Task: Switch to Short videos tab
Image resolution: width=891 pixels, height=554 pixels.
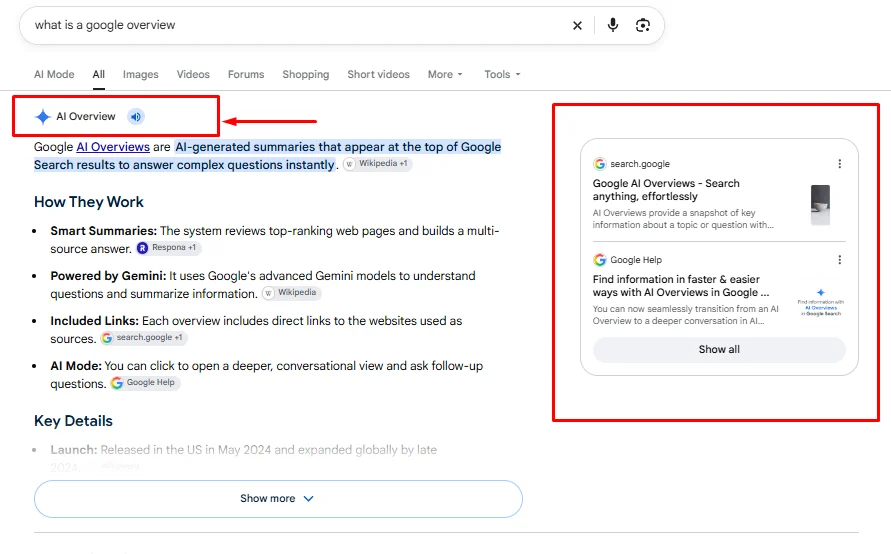Action: (x=378, y=74)
